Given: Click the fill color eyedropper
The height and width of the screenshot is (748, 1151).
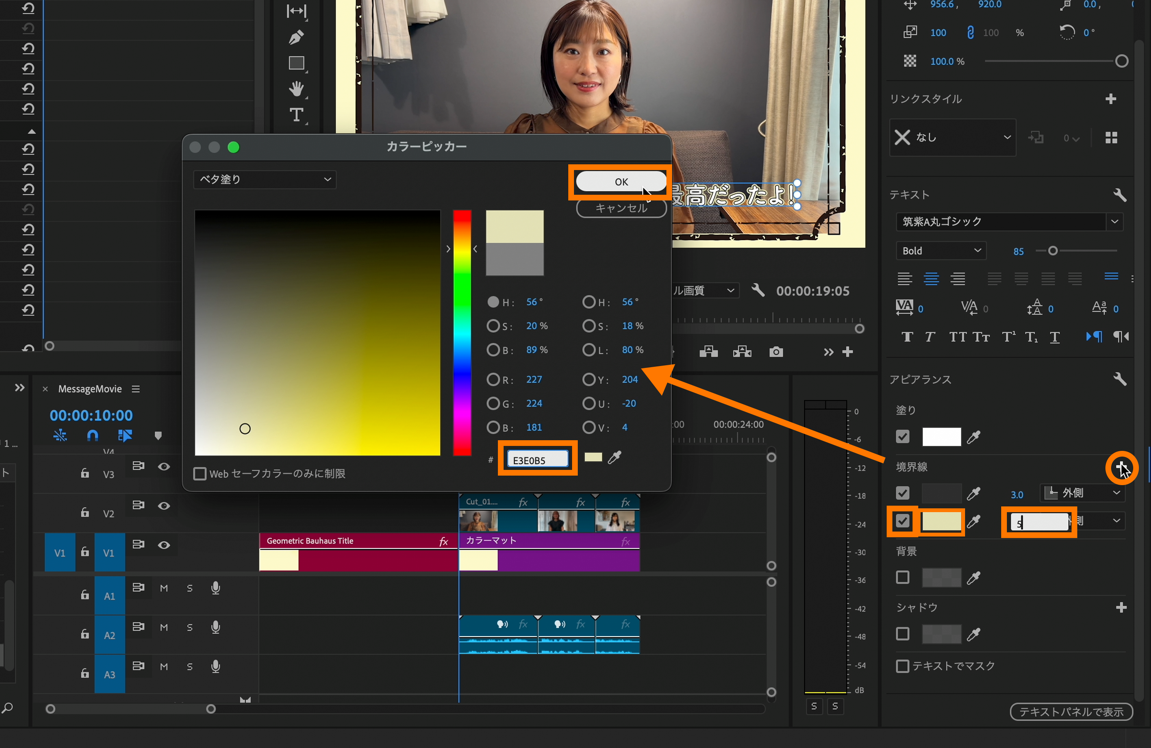Looking at the screenshot, I should tap(973, 437).
